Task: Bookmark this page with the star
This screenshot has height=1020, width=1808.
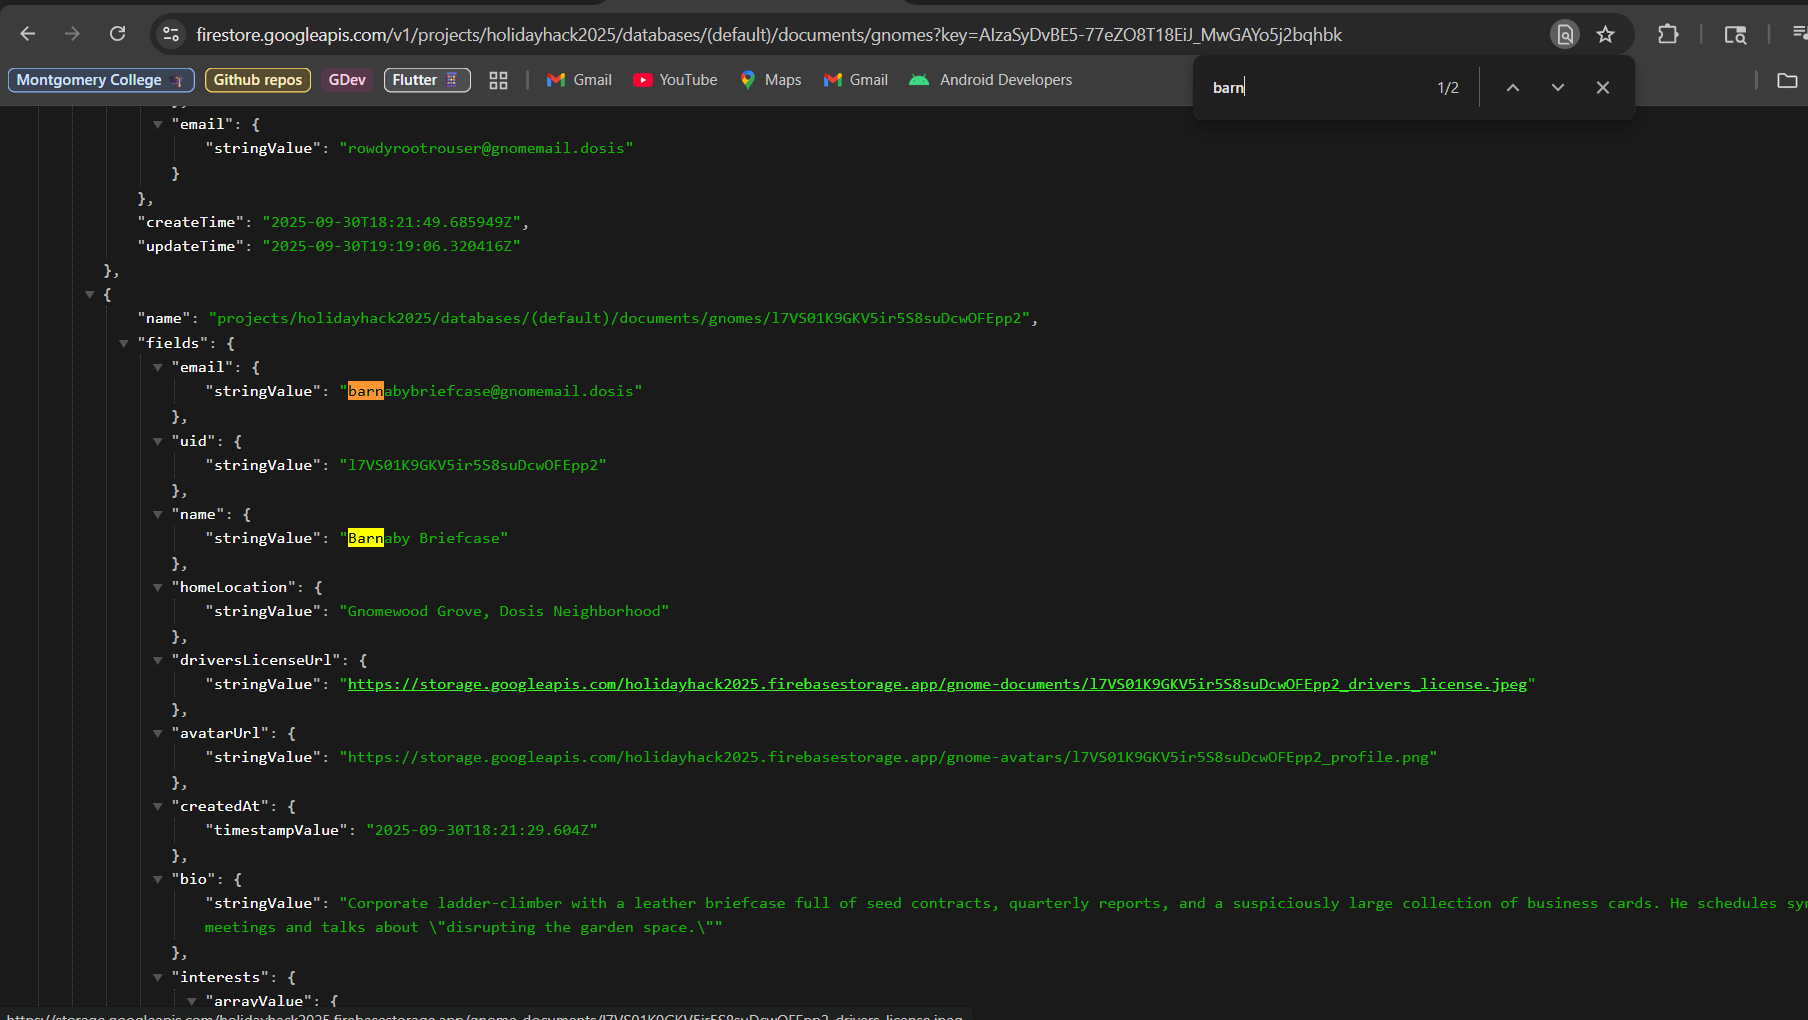Action: tap(1606, 34)
